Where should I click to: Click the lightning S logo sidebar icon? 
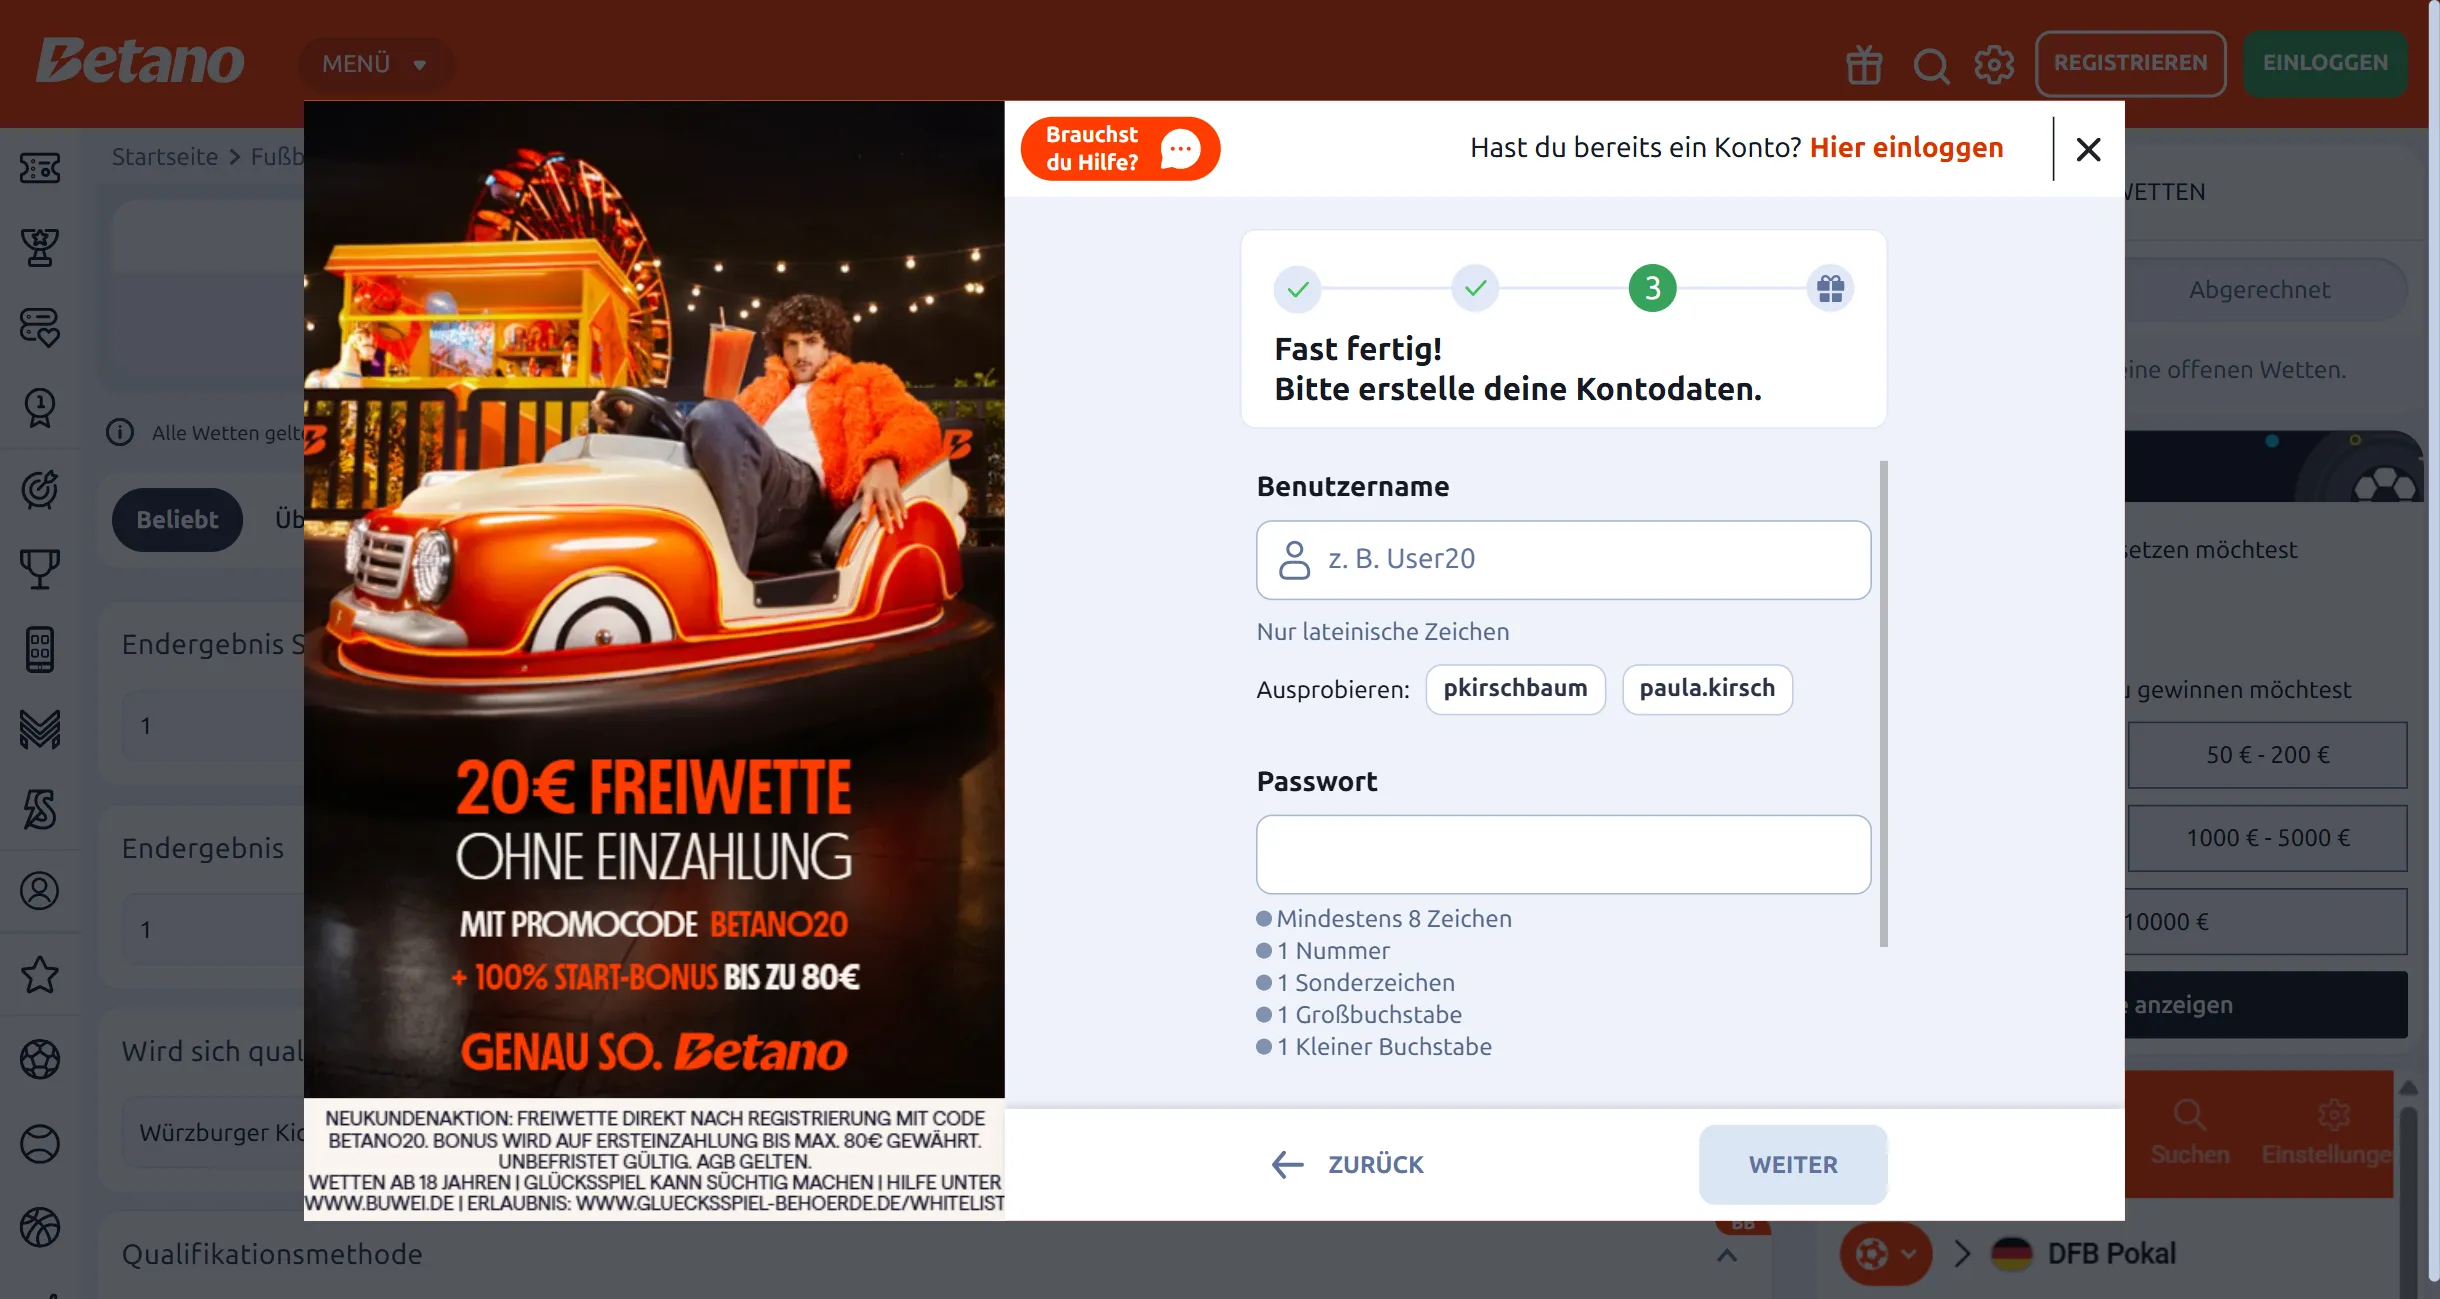tap(40, 809)
